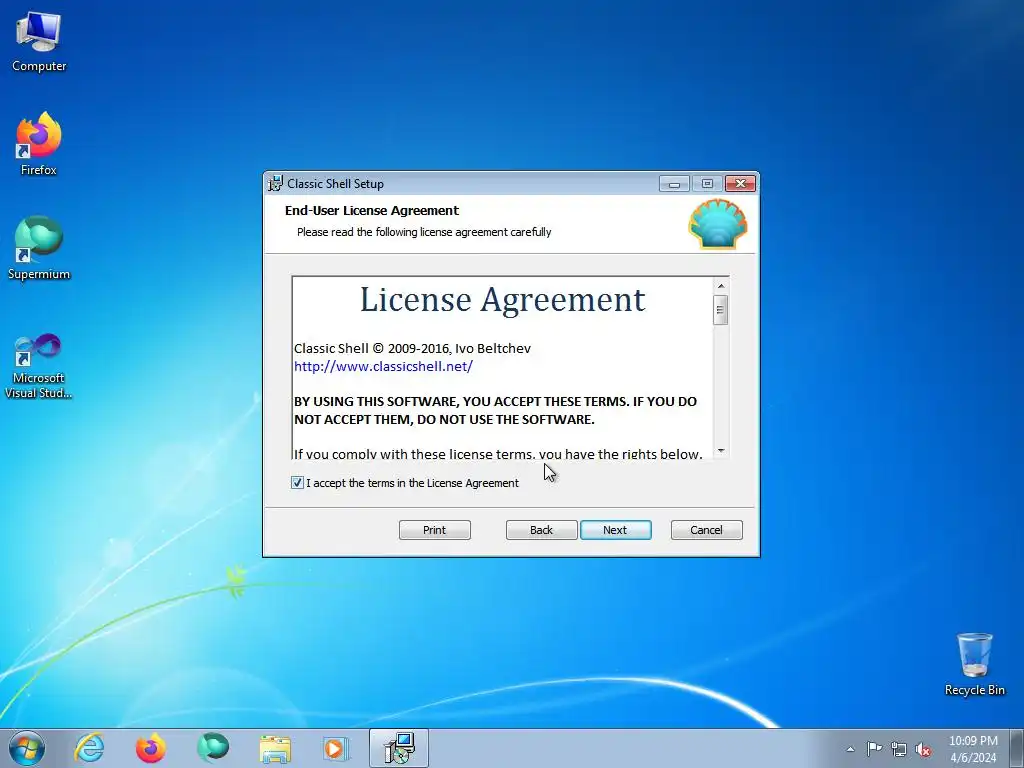The image size is (1024, 768).
Task: Cancel the Classic Shell setup
Action: tap(706, 530)
